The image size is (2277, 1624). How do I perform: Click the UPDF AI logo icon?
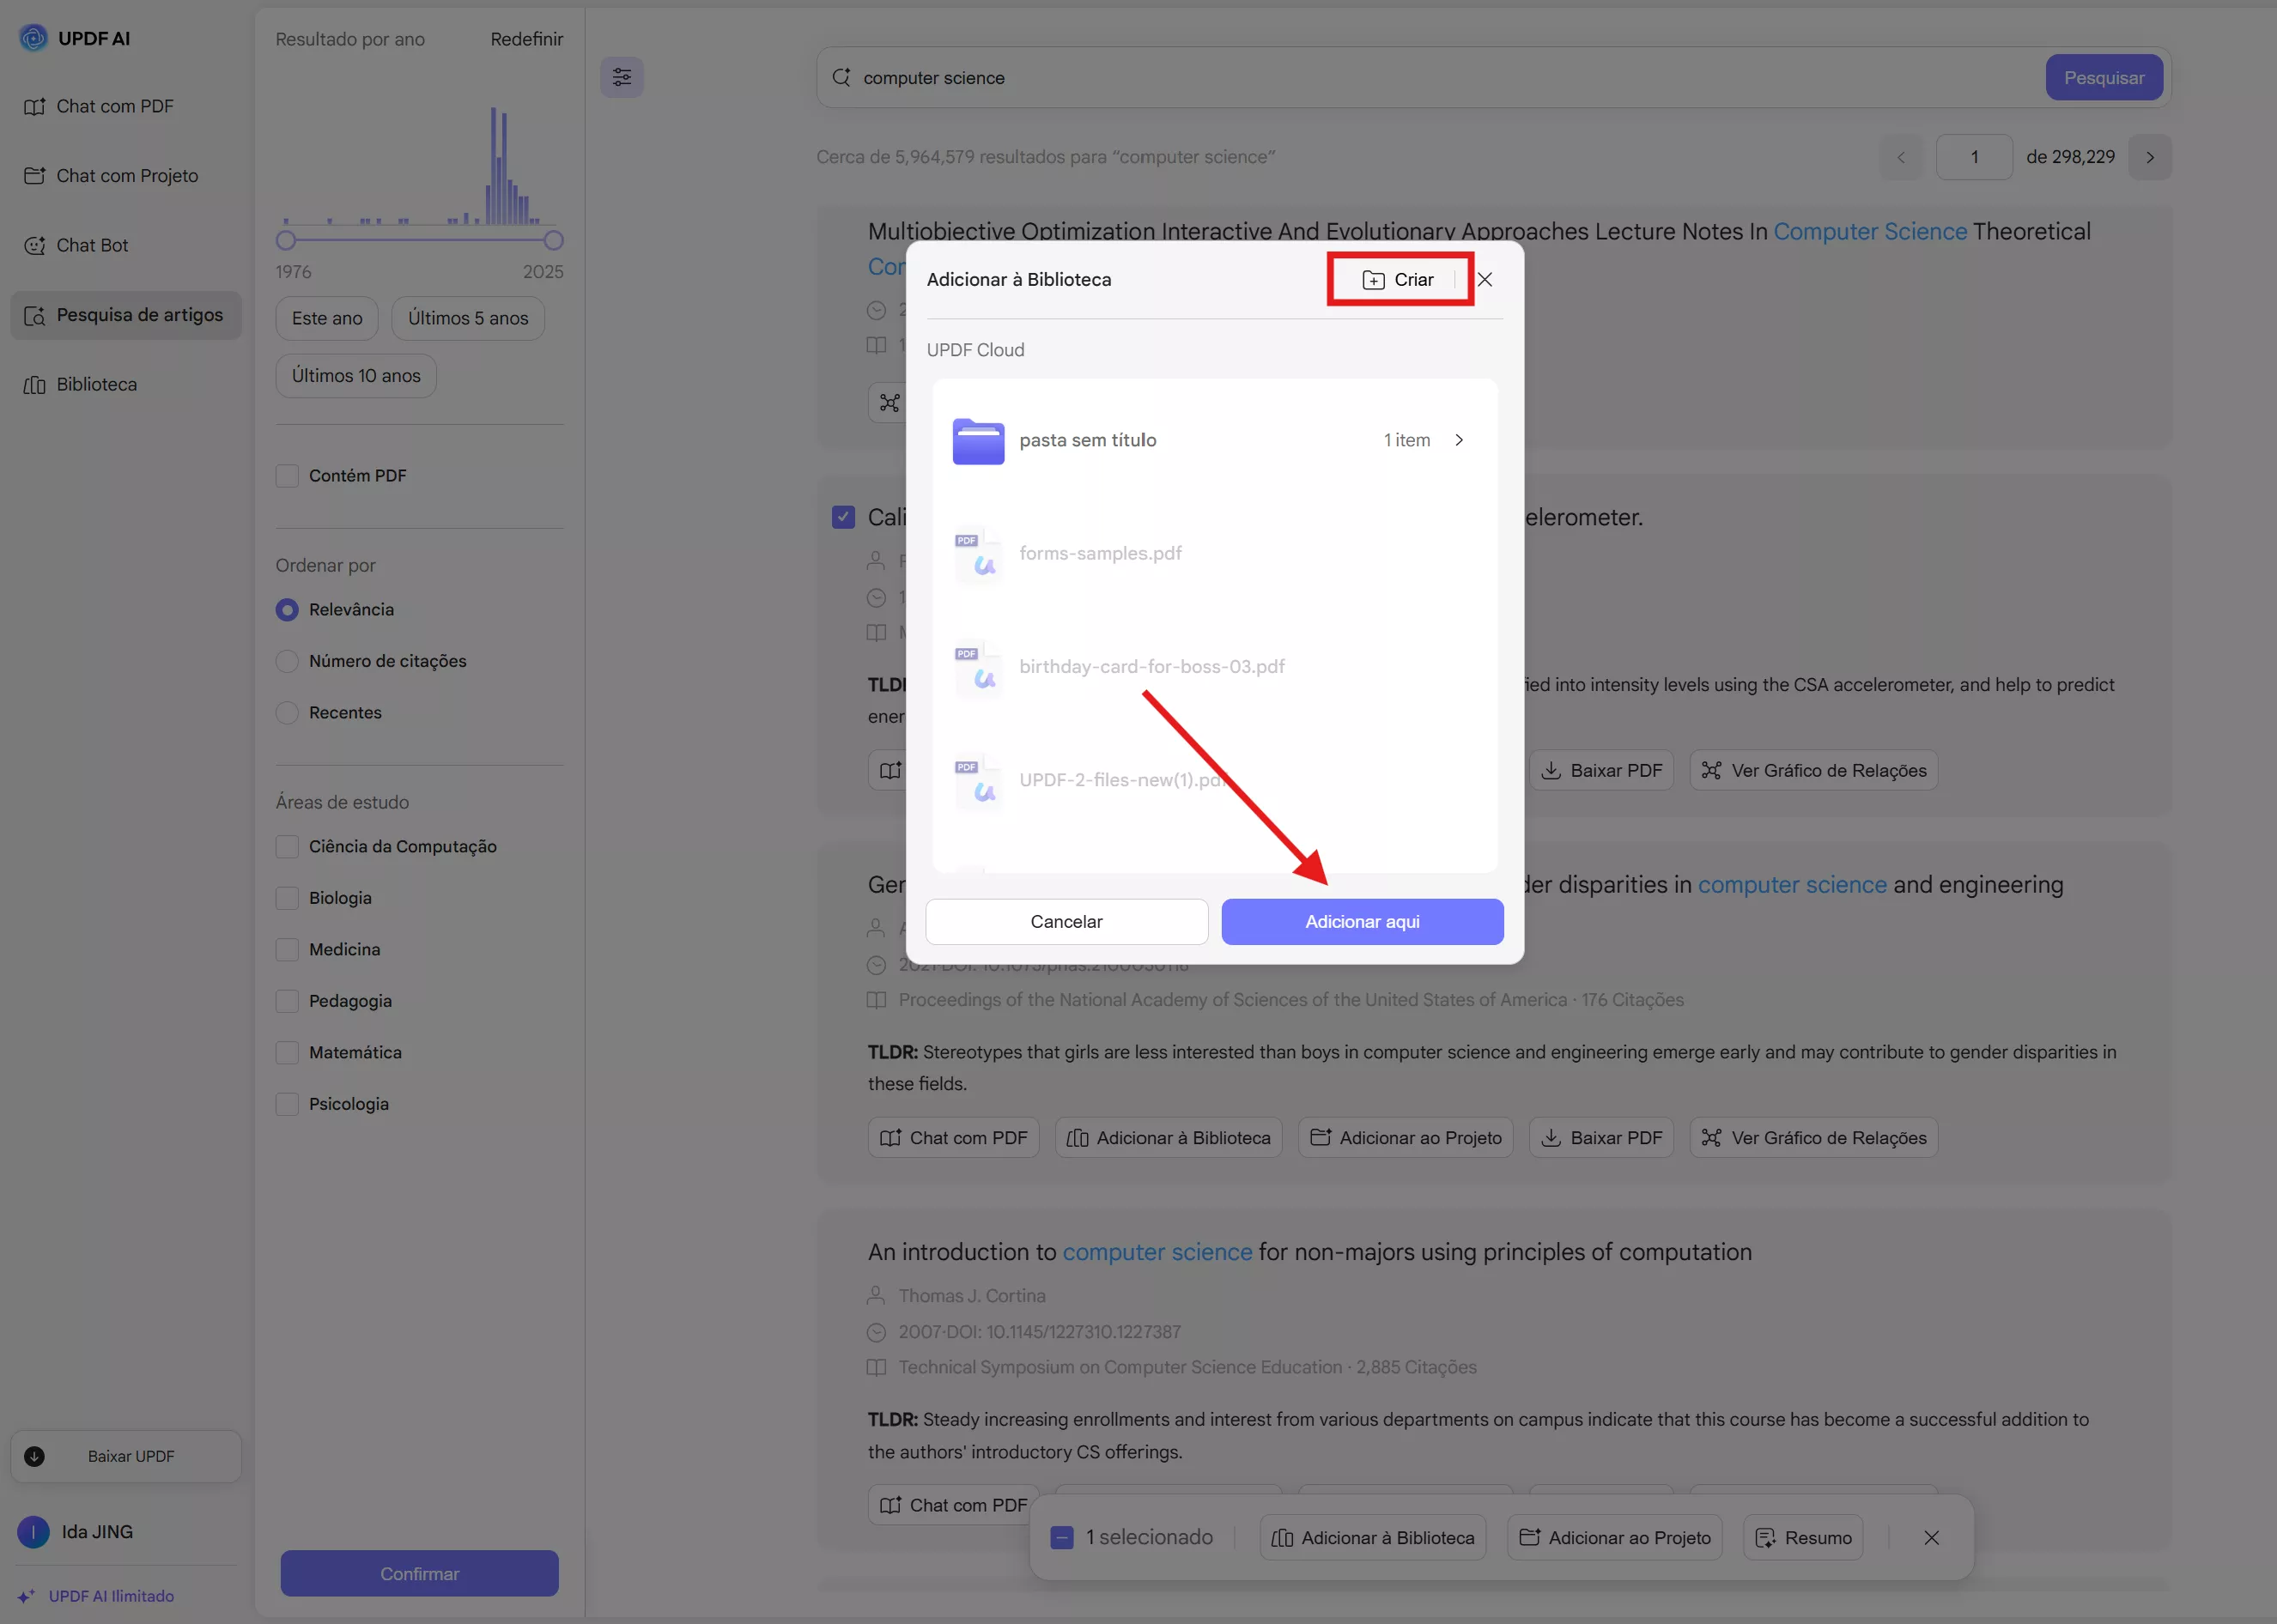pyautogui.click(x=33, y=38)
